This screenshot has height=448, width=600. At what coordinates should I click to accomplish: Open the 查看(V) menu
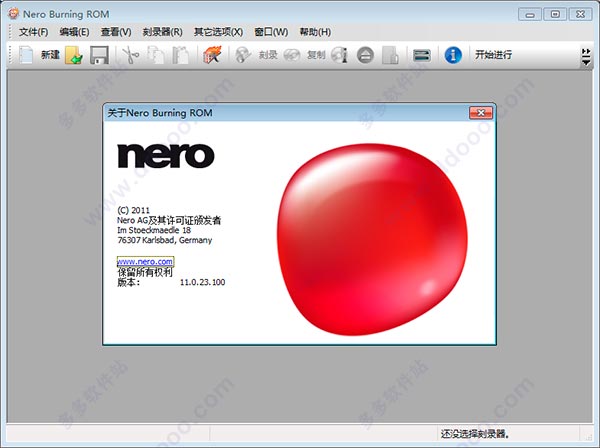116,32
